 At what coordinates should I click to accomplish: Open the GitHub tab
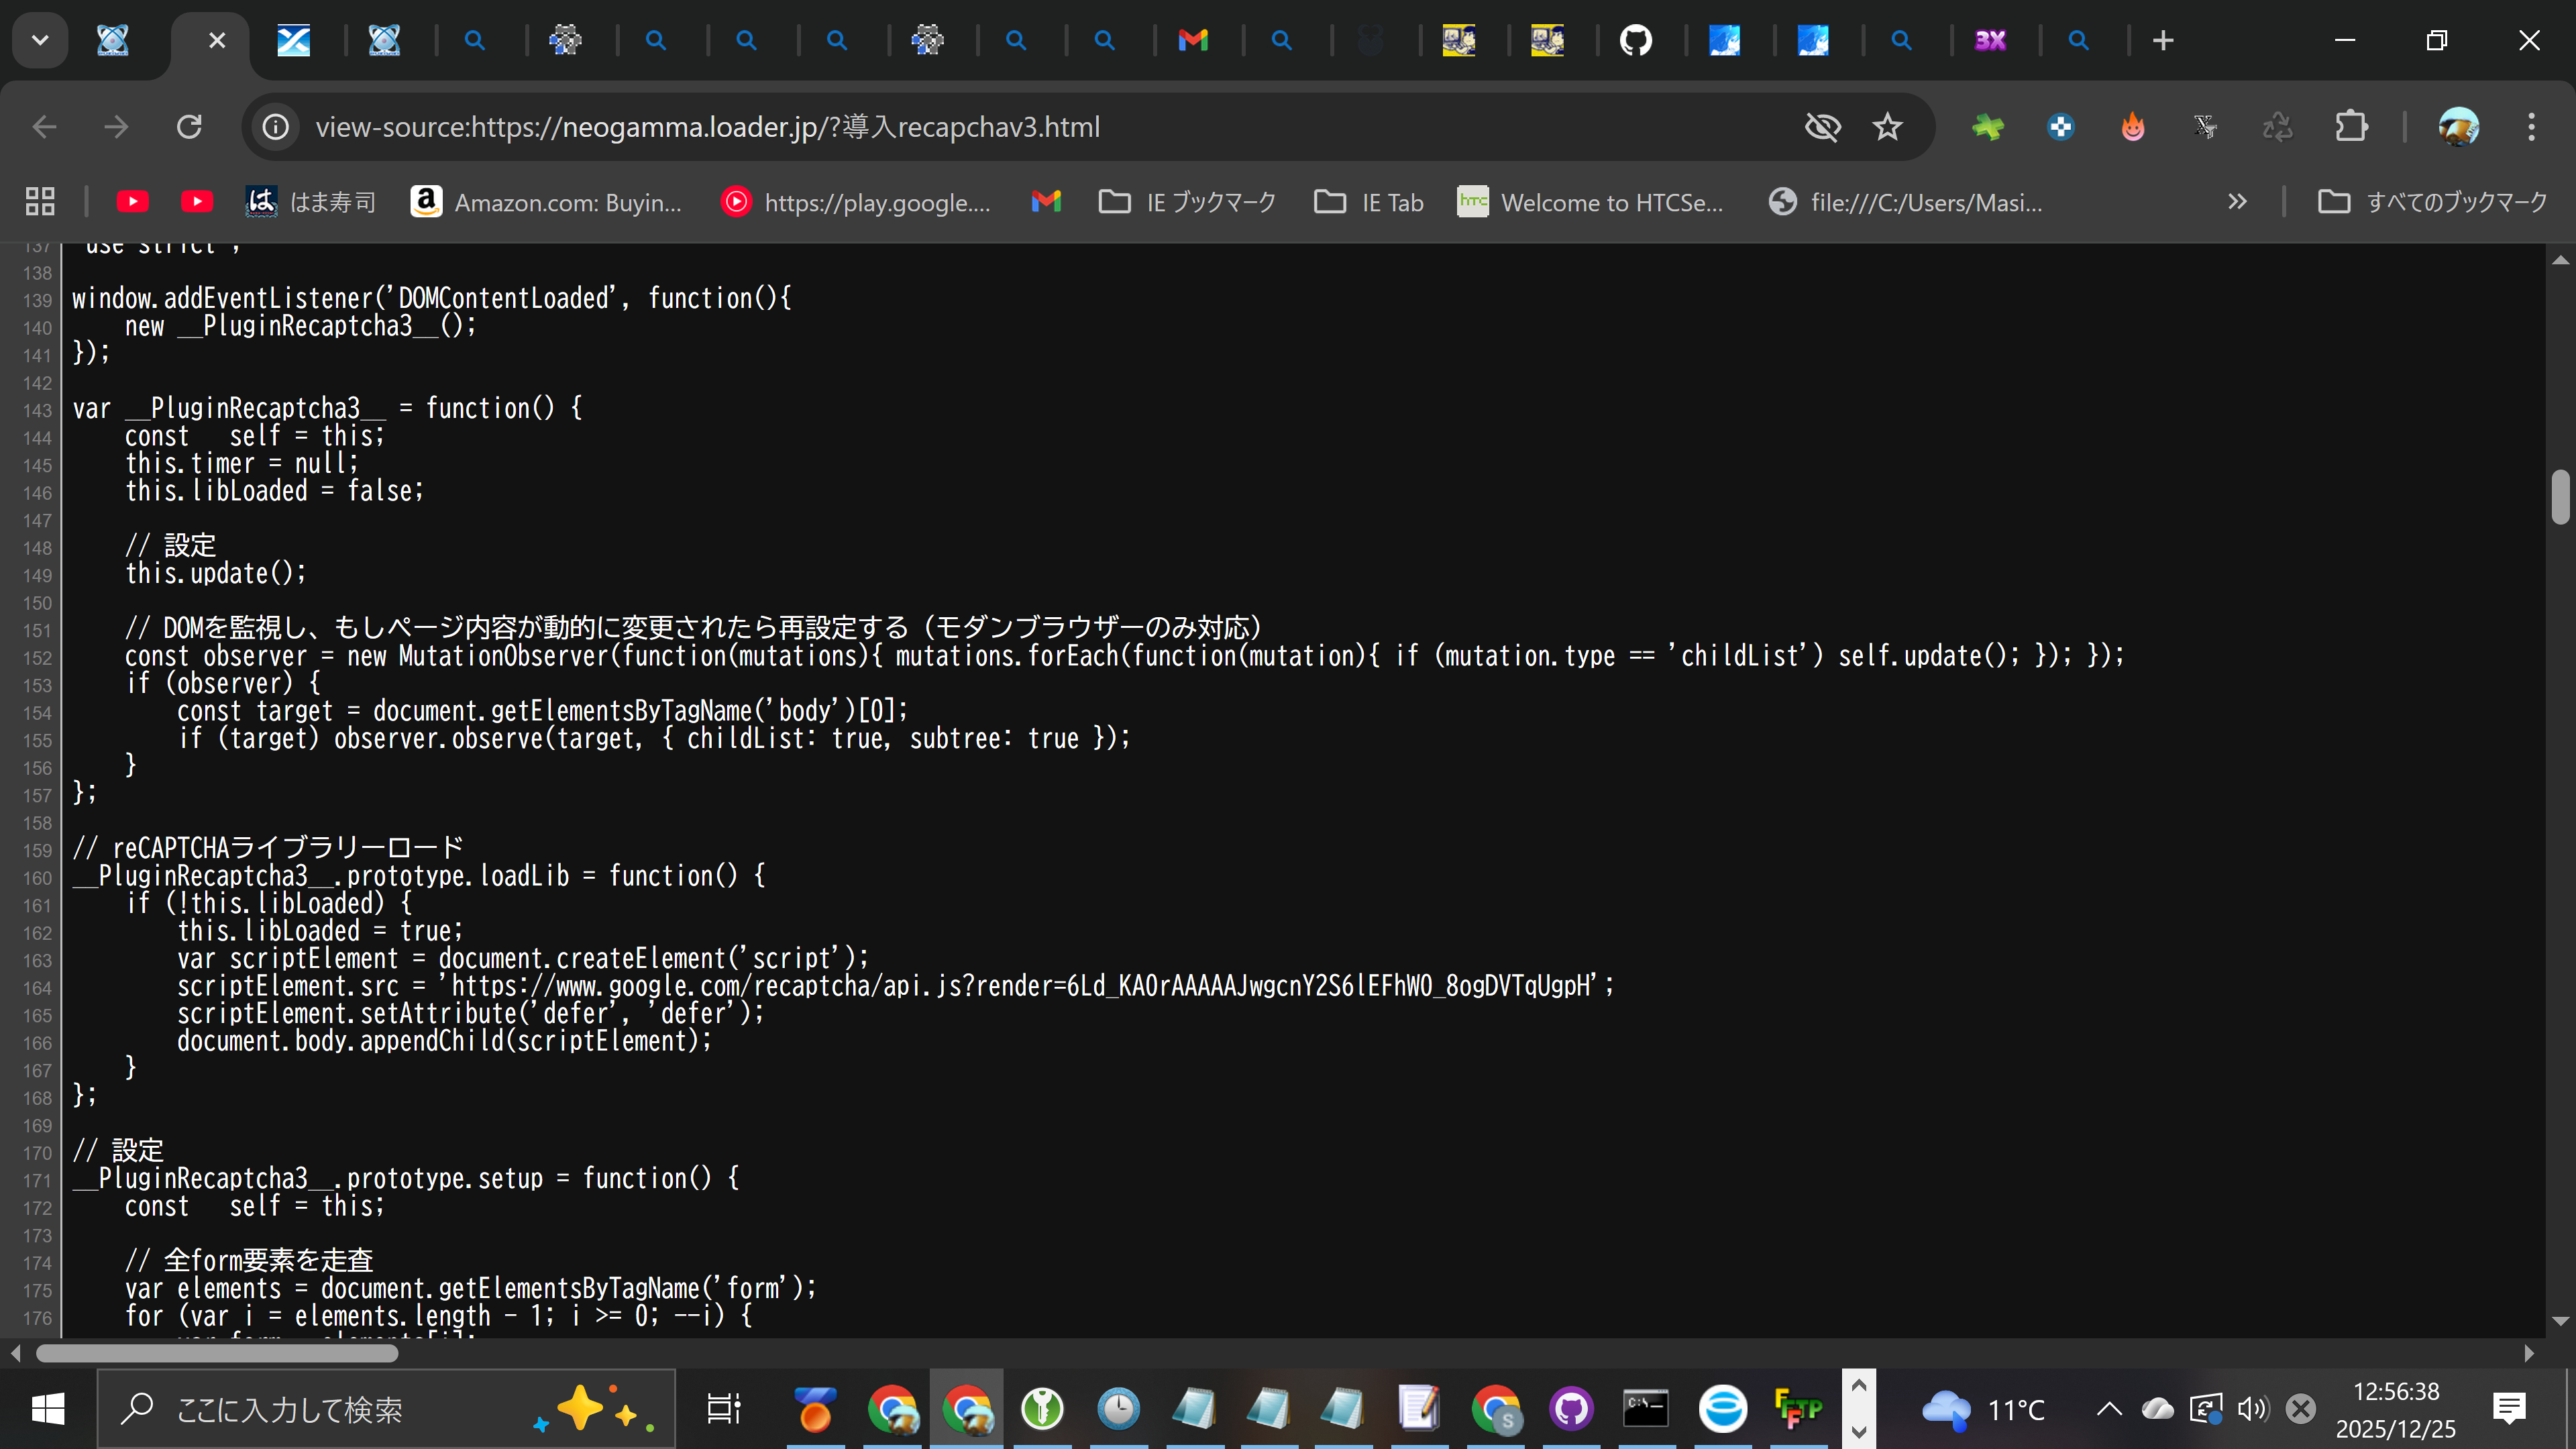(x=1636, y=41)
